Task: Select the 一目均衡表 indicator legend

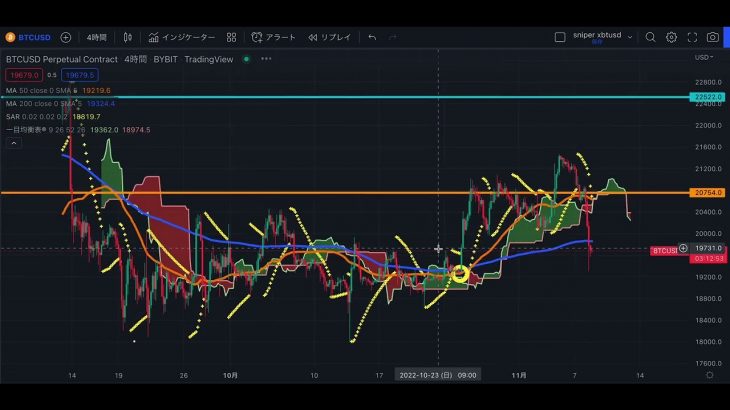Action: [46, 129]
